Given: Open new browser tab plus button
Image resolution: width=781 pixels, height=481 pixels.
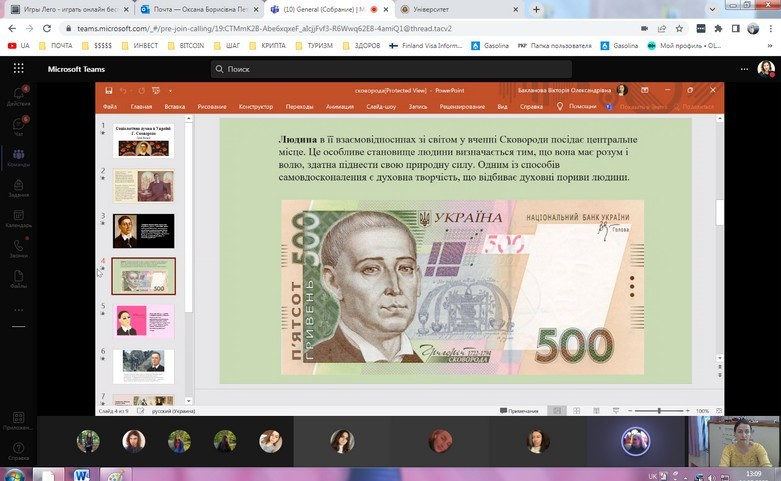Looking at the screenshot, I should (536, 9).
